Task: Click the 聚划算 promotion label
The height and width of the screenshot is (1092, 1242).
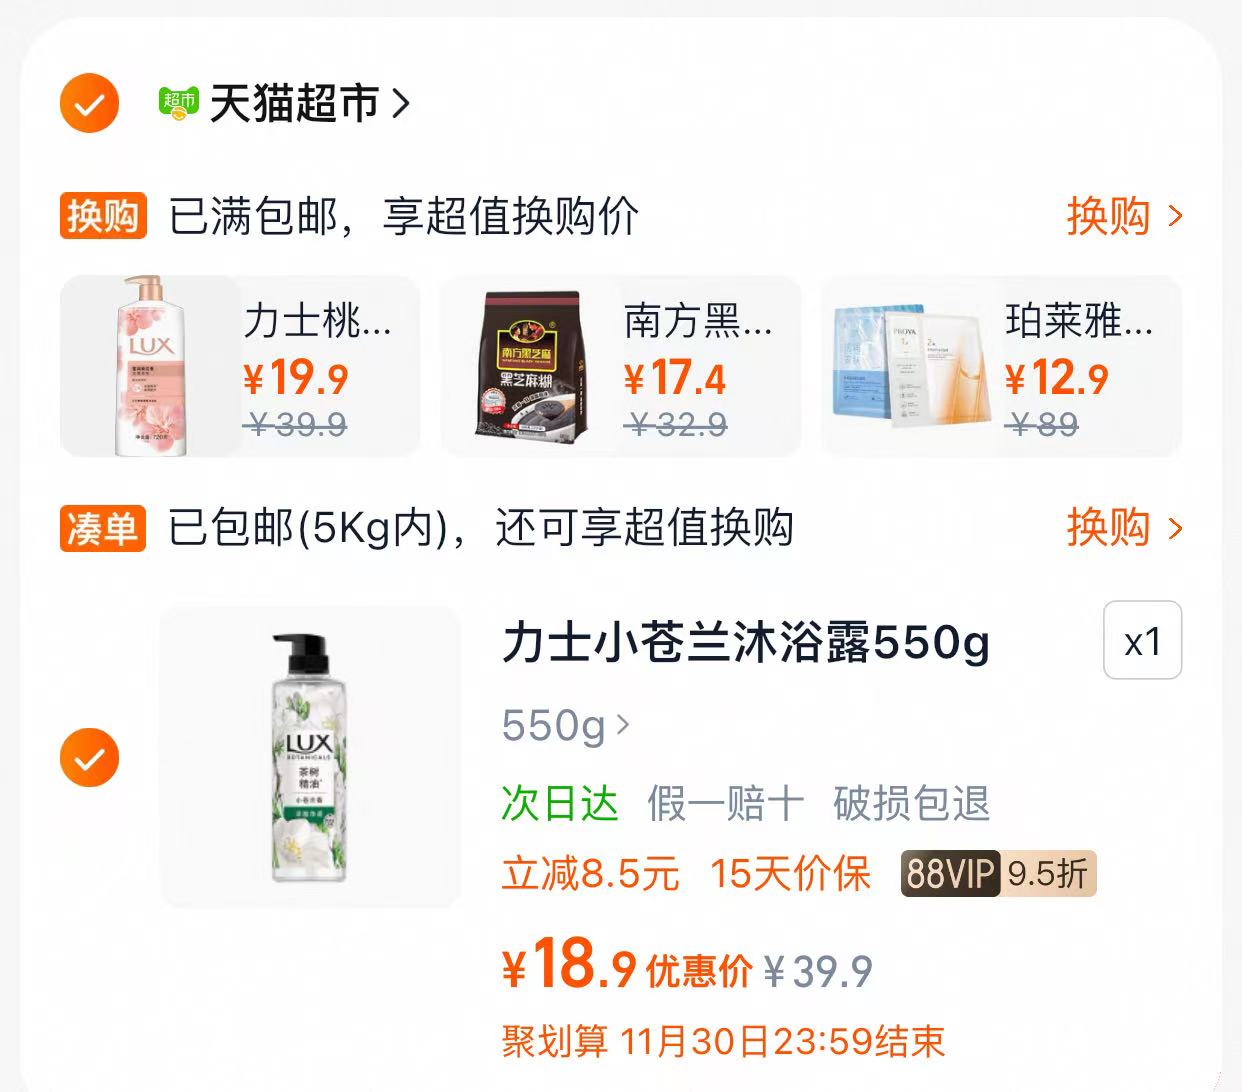Action: 554,1043
